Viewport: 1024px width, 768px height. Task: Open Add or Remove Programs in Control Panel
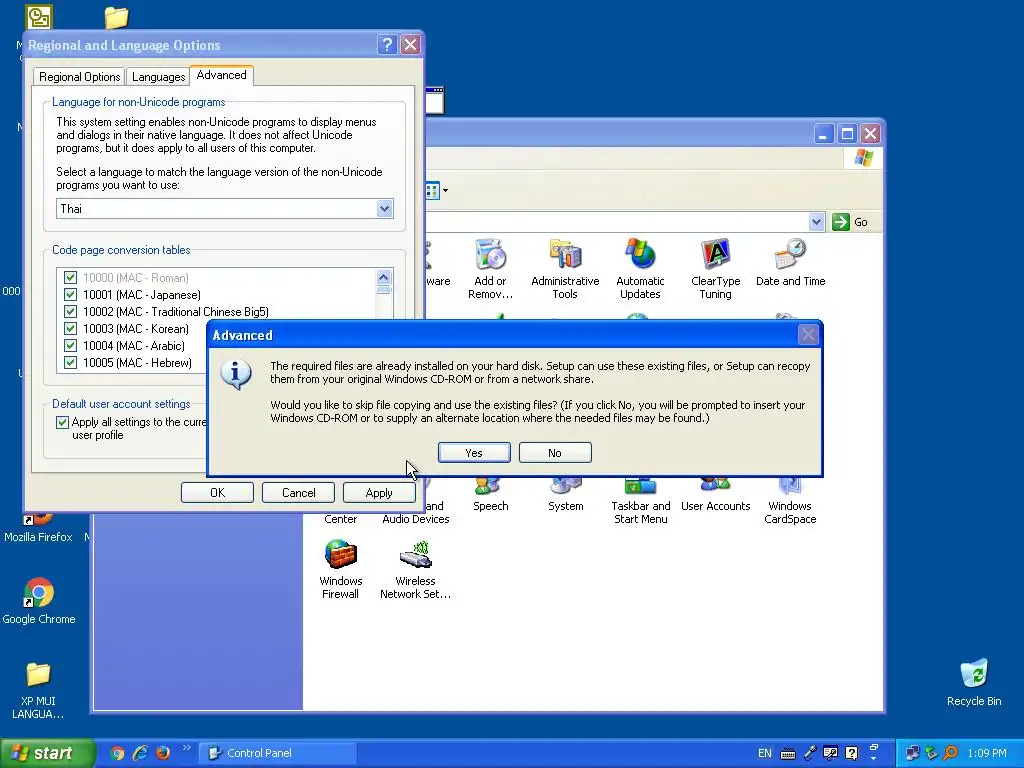pyautogui.click(x=490, y=269)
